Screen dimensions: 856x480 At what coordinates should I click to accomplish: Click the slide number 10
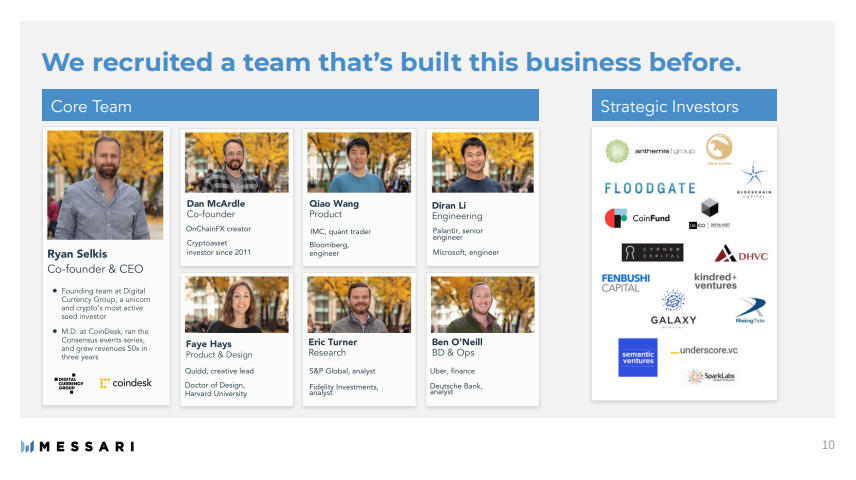[828, 445]
